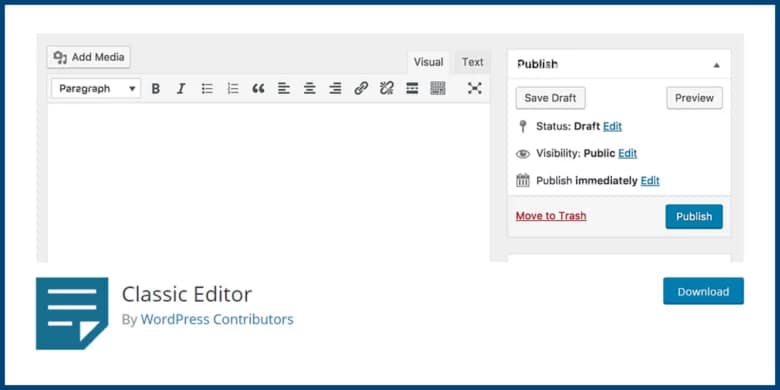
Task: Apply blockquote formatting
Action: pyautogui.click(x=258, y=89)
